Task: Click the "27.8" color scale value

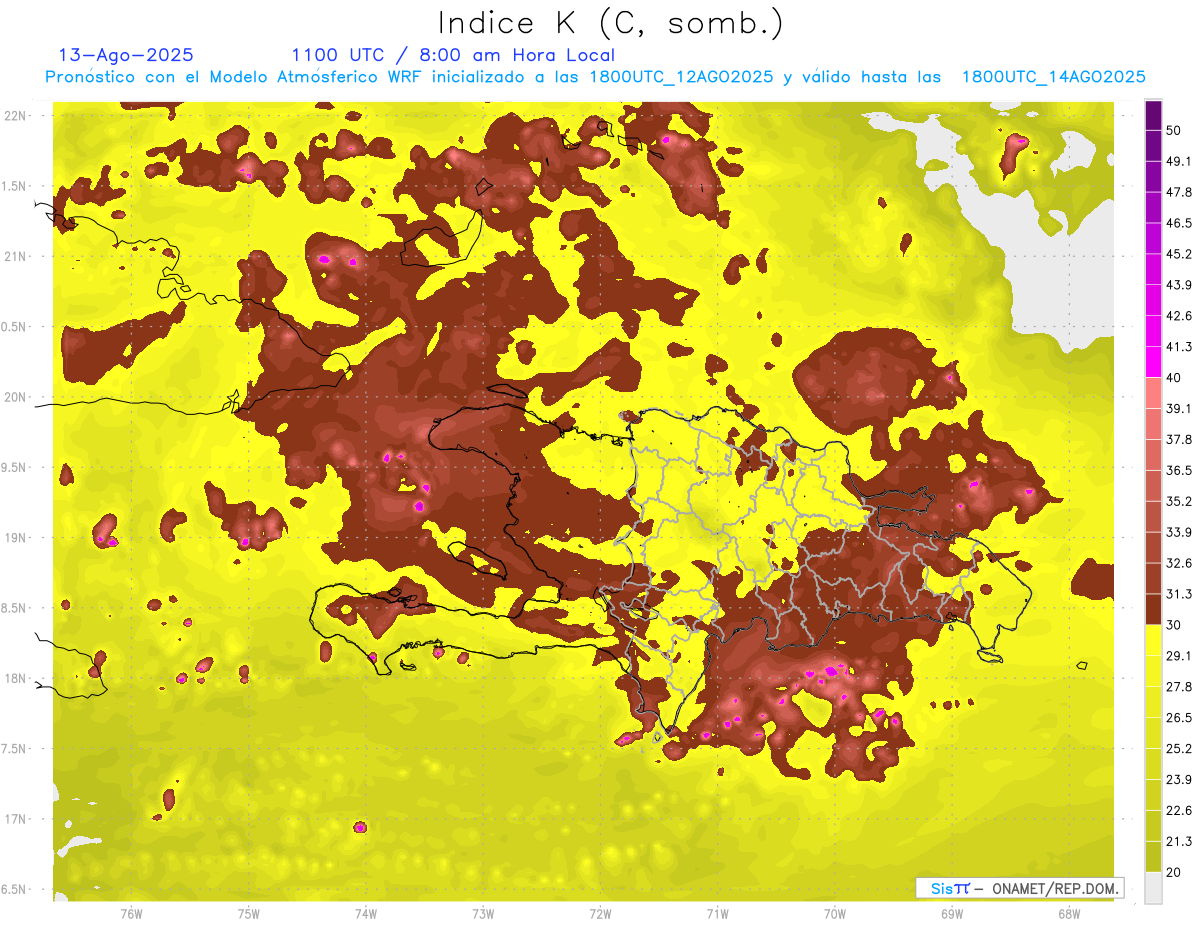Action: click(1179, 687)
